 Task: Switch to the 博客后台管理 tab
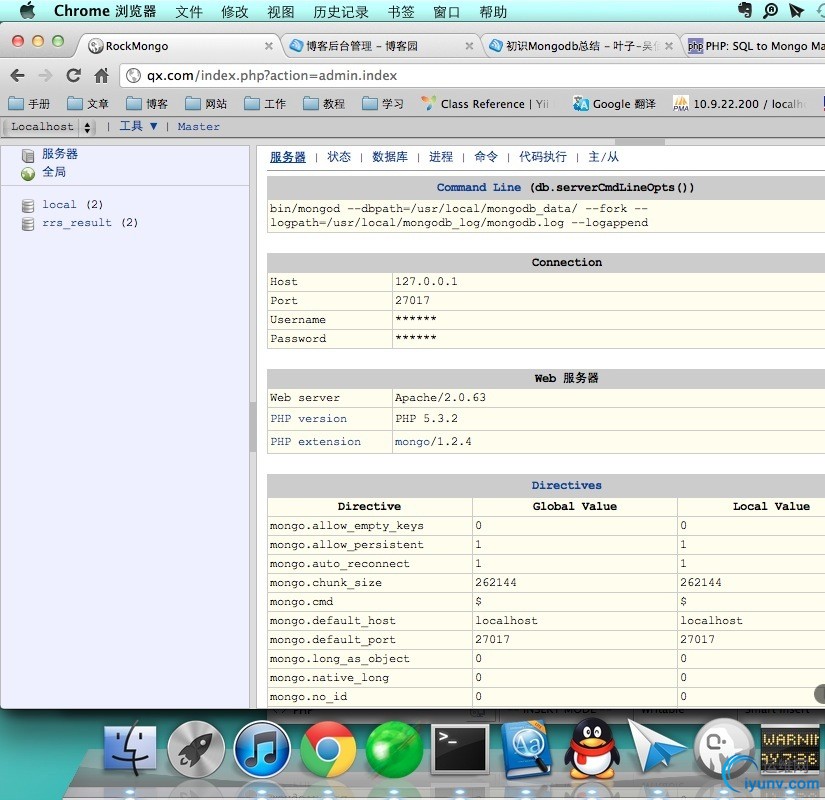[381, 46]
